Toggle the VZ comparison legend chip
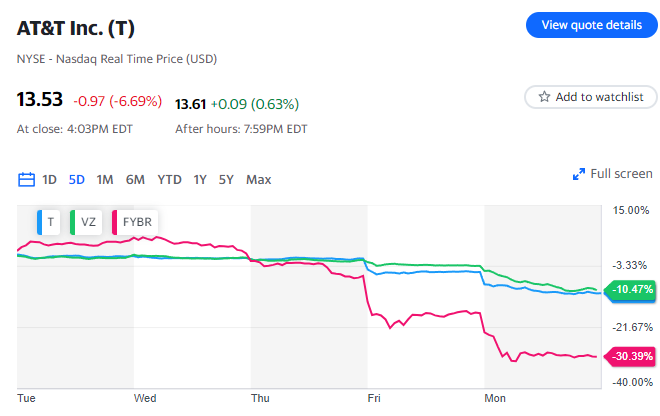Screen dimensions: 660x416 [86, 222]
